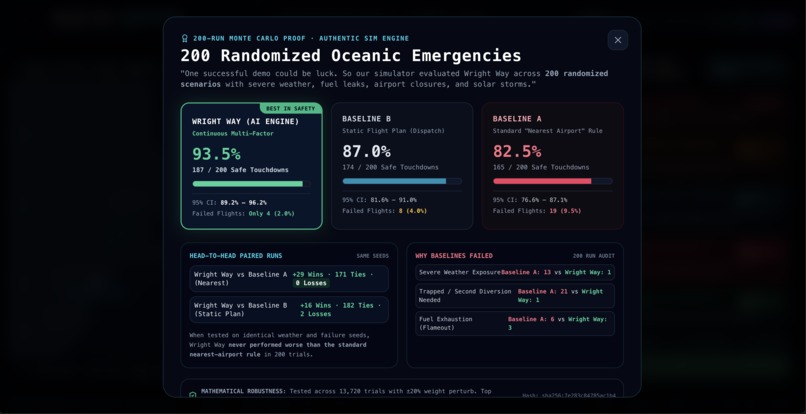Click the 82.5% Baseline A value
This screenshot has height=414, width=806.
pos(517,151)
